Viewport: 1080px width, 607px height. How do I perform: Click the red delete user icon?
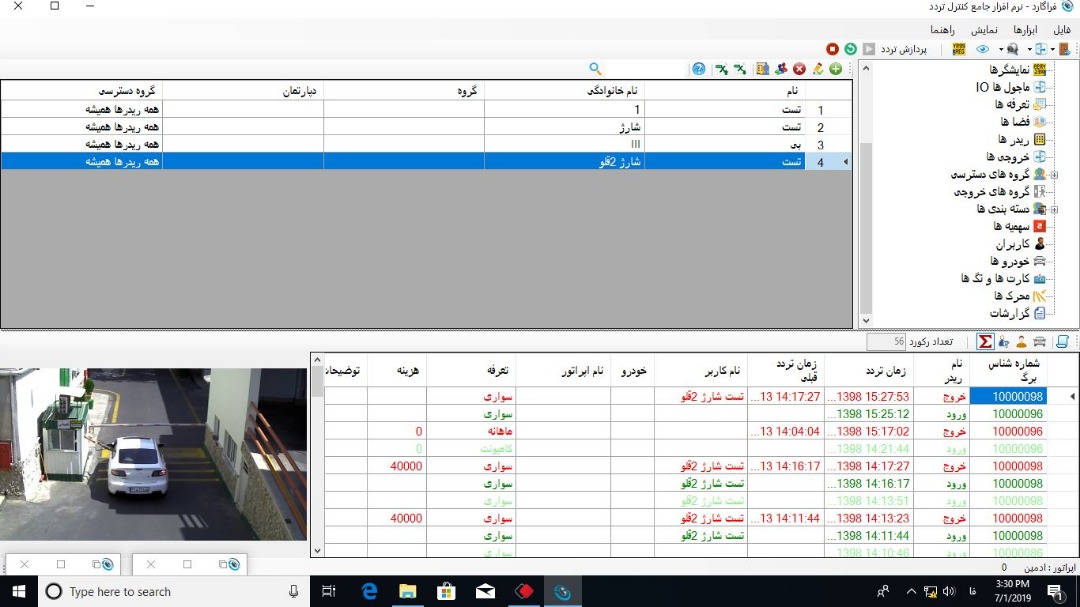(x=799, y=69)
